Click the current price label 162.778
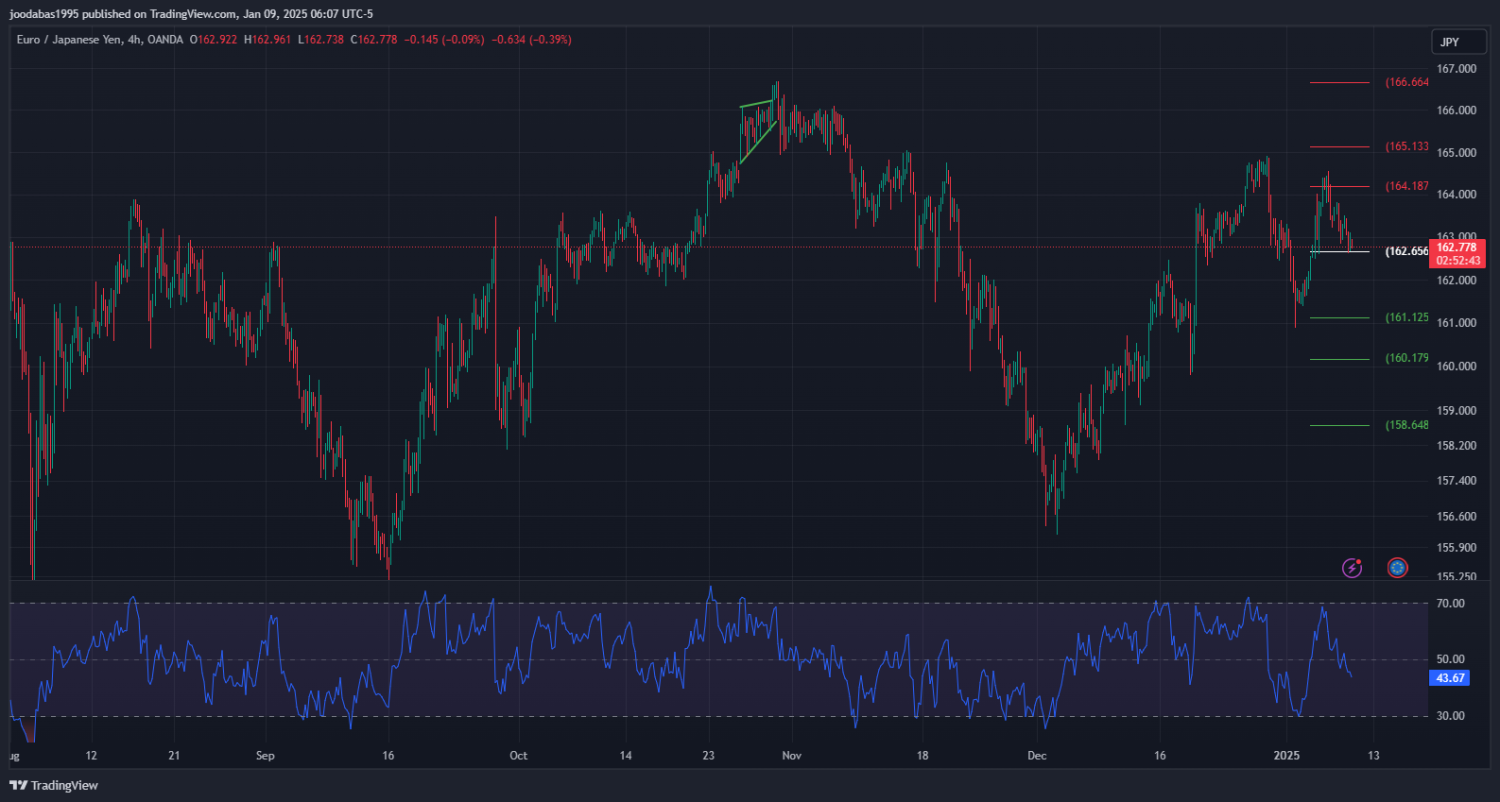The image size is (1500, 802). point(1455,247)
